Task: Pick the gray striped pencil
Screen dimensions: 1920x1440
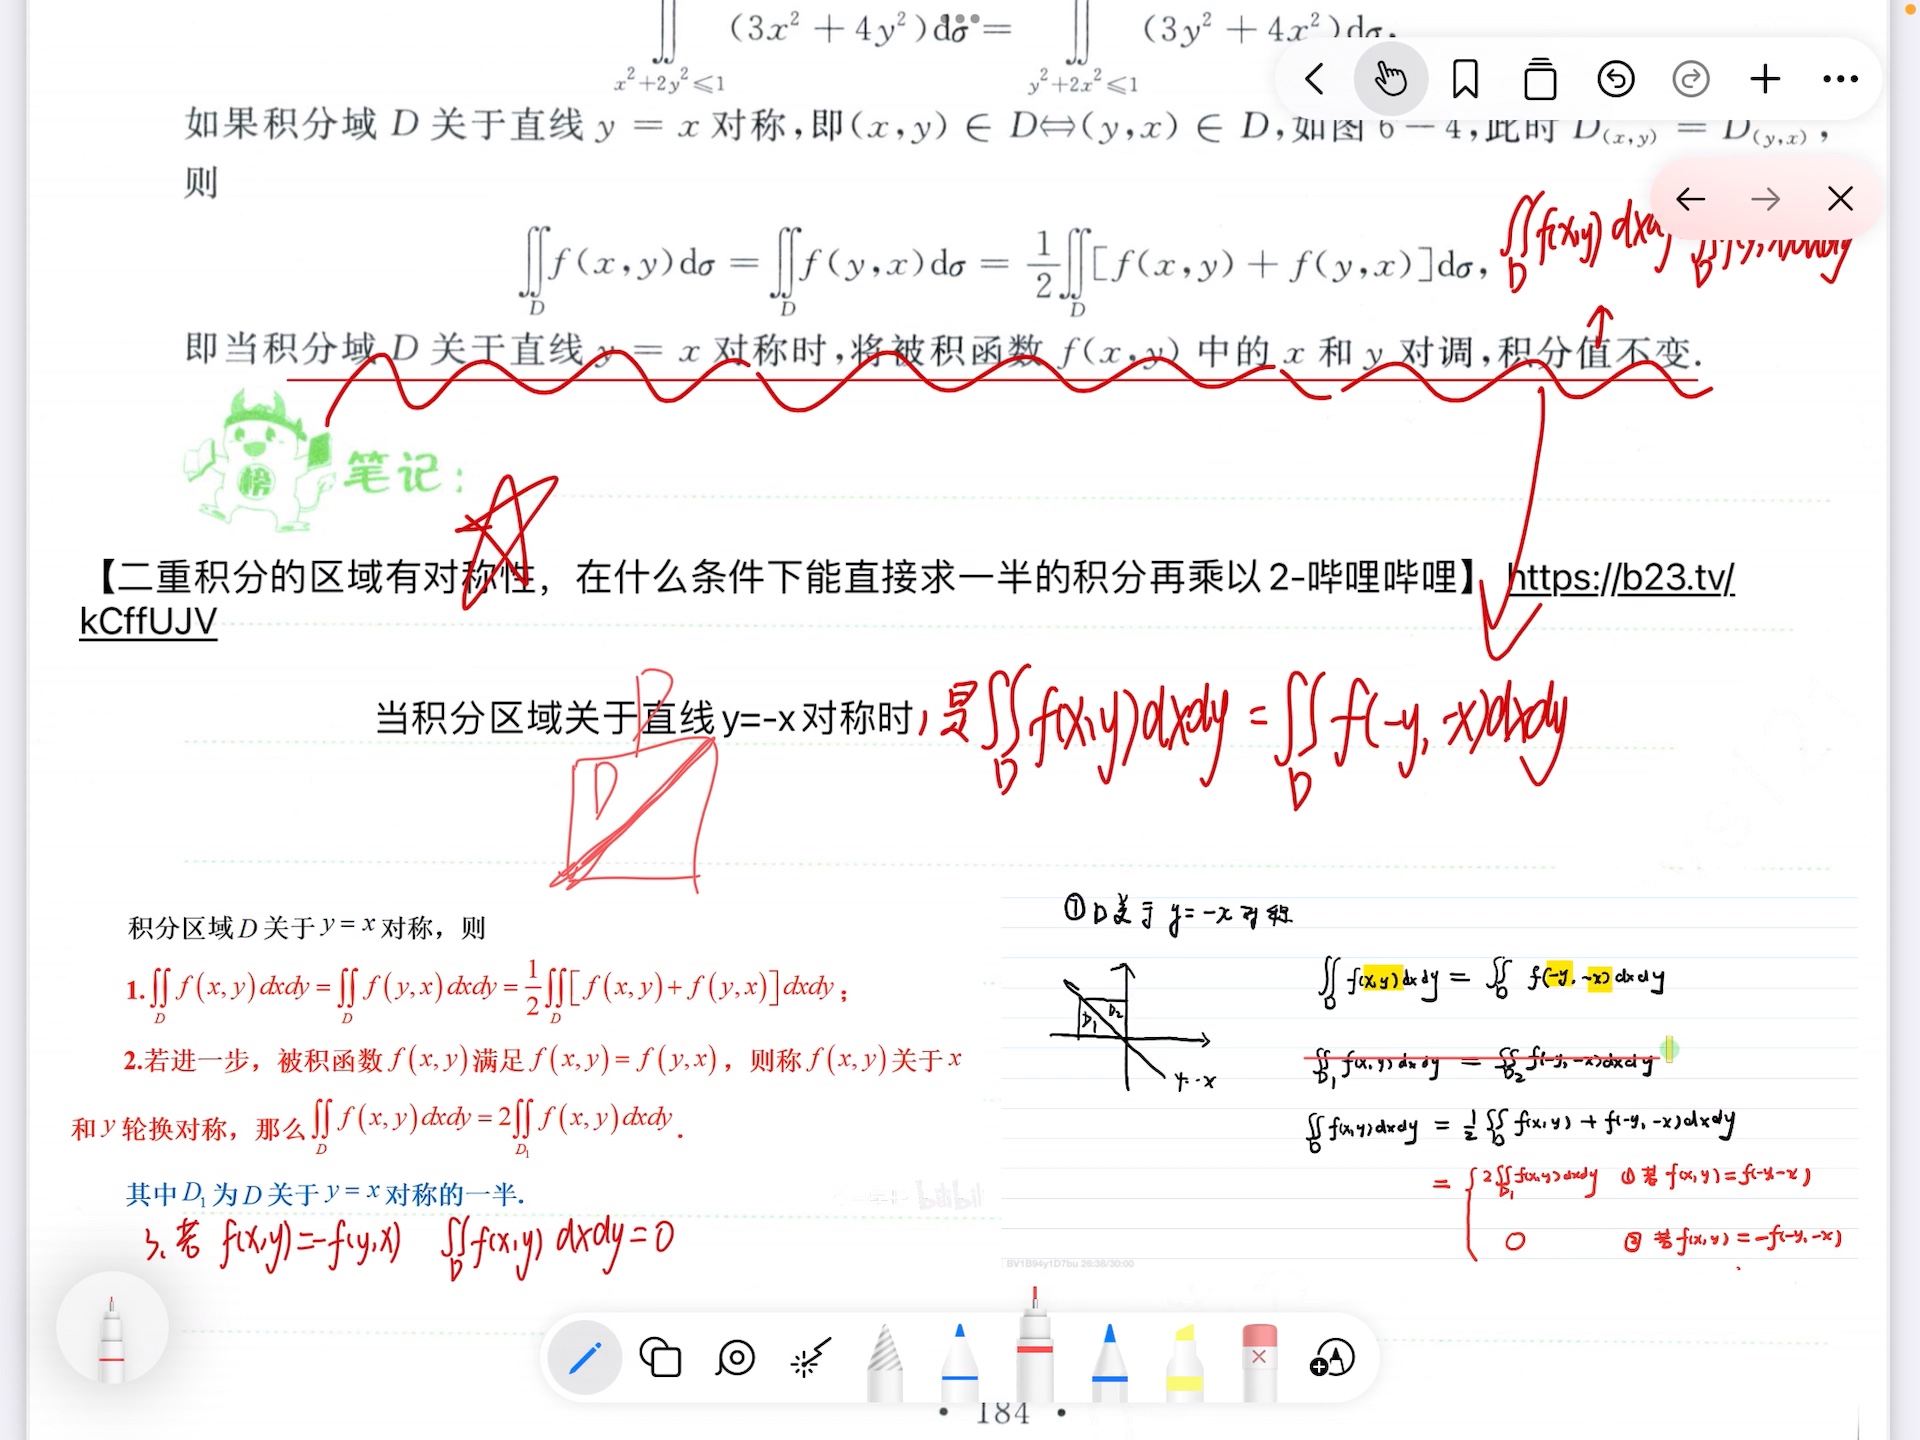Action: click(885, 1362)
